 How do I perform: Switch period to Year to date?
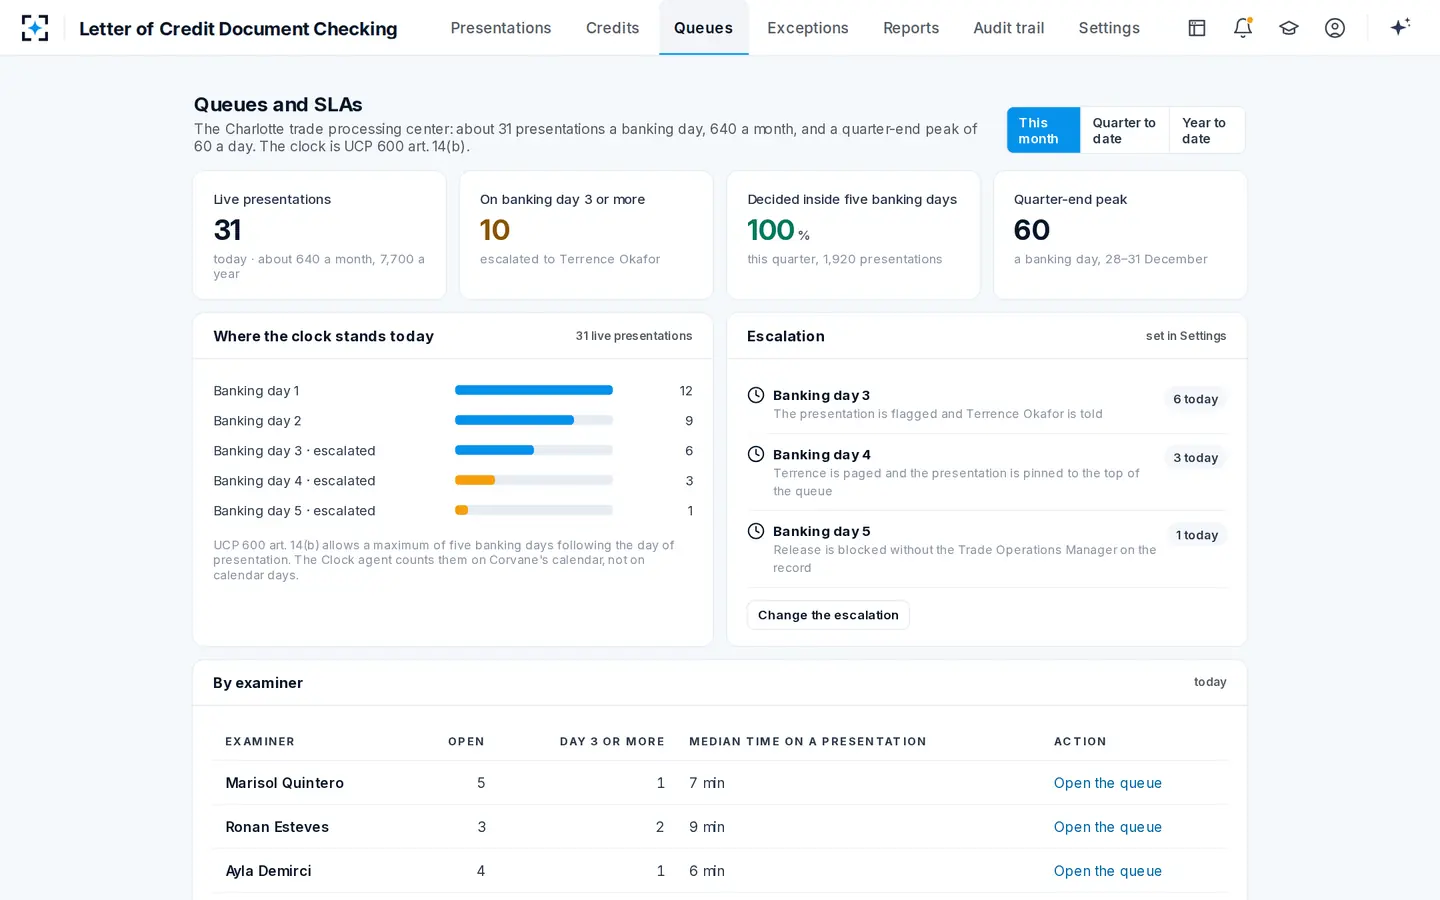pos(1207,130)
